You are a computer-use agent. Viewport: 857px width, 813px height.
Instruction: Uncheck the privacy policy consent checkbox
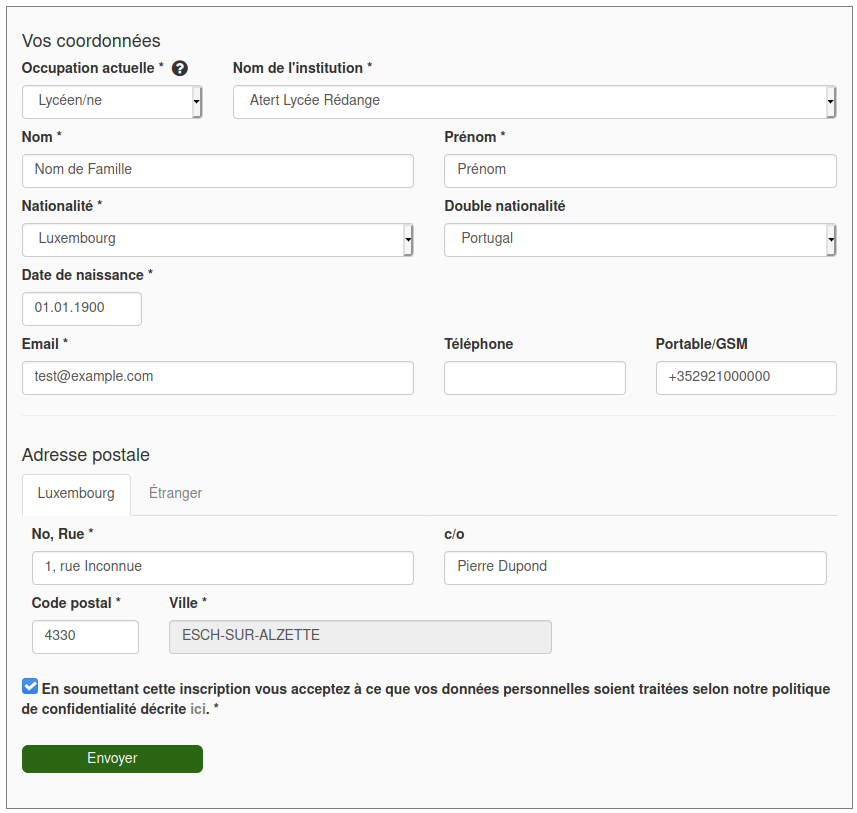tap(30, 686)
